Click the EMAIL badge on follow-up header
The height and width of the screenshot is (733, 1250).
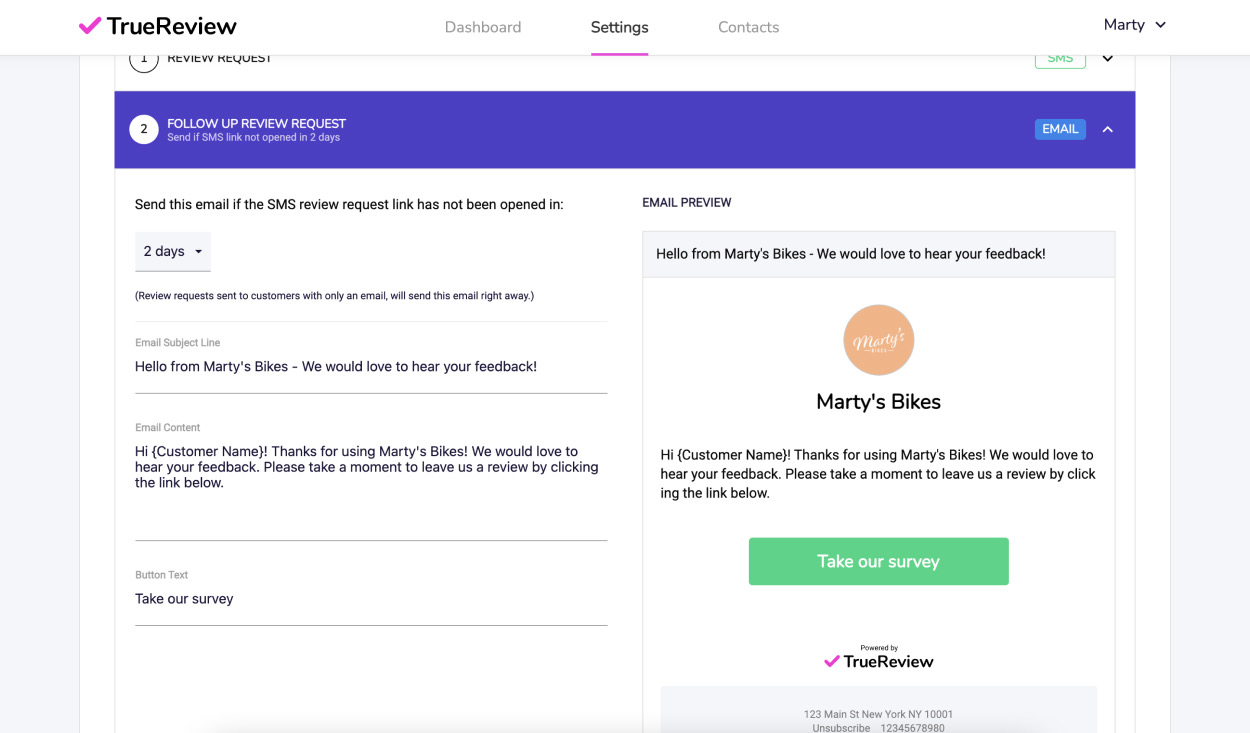[1060, 129]
